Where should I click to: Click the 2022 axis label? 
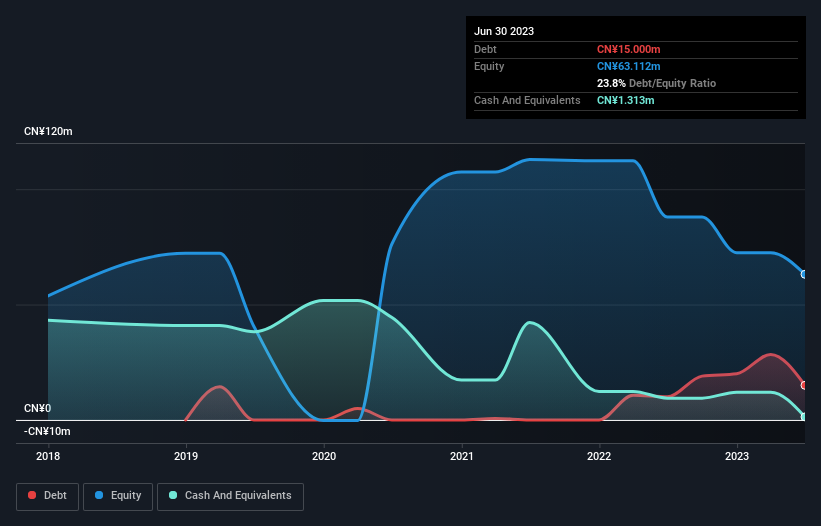[599, 456]
